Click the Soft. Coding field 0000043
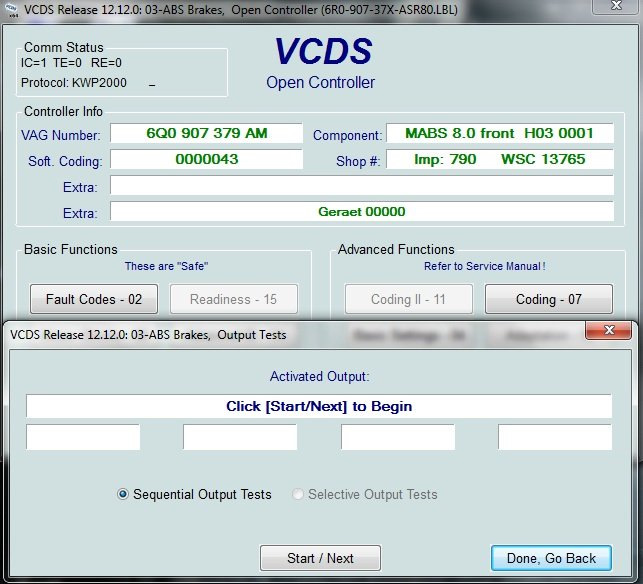 click(x=207, y=159)
